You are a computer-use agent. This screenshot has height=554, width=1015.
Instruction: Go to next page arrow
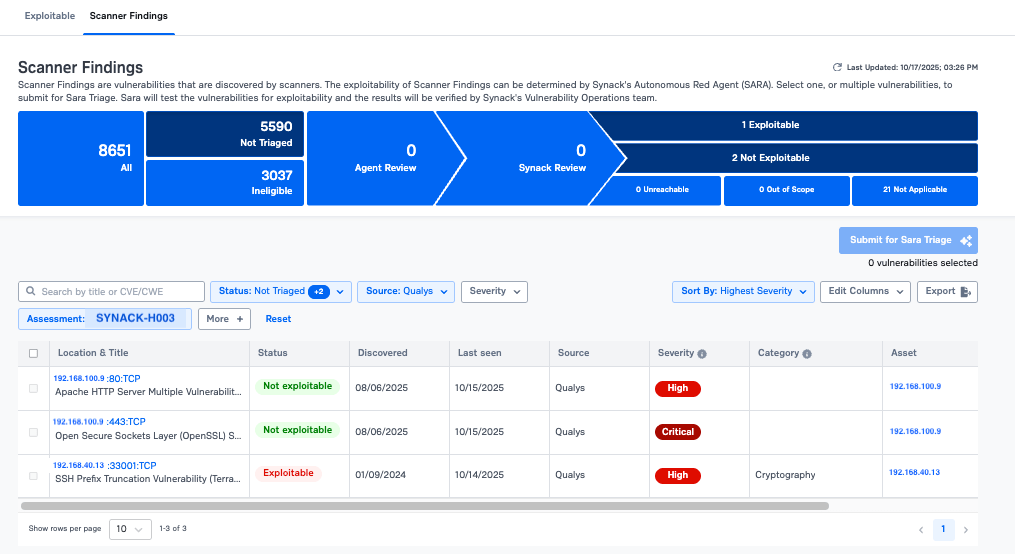tap(965, 529)
